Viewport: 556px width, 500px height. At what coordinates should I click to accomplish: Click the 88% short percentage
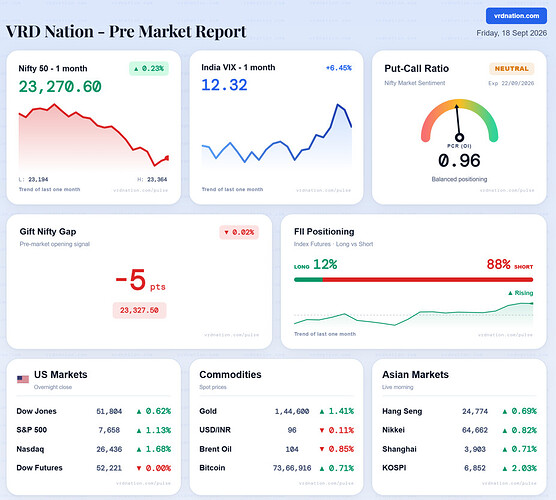coord(498,264)
